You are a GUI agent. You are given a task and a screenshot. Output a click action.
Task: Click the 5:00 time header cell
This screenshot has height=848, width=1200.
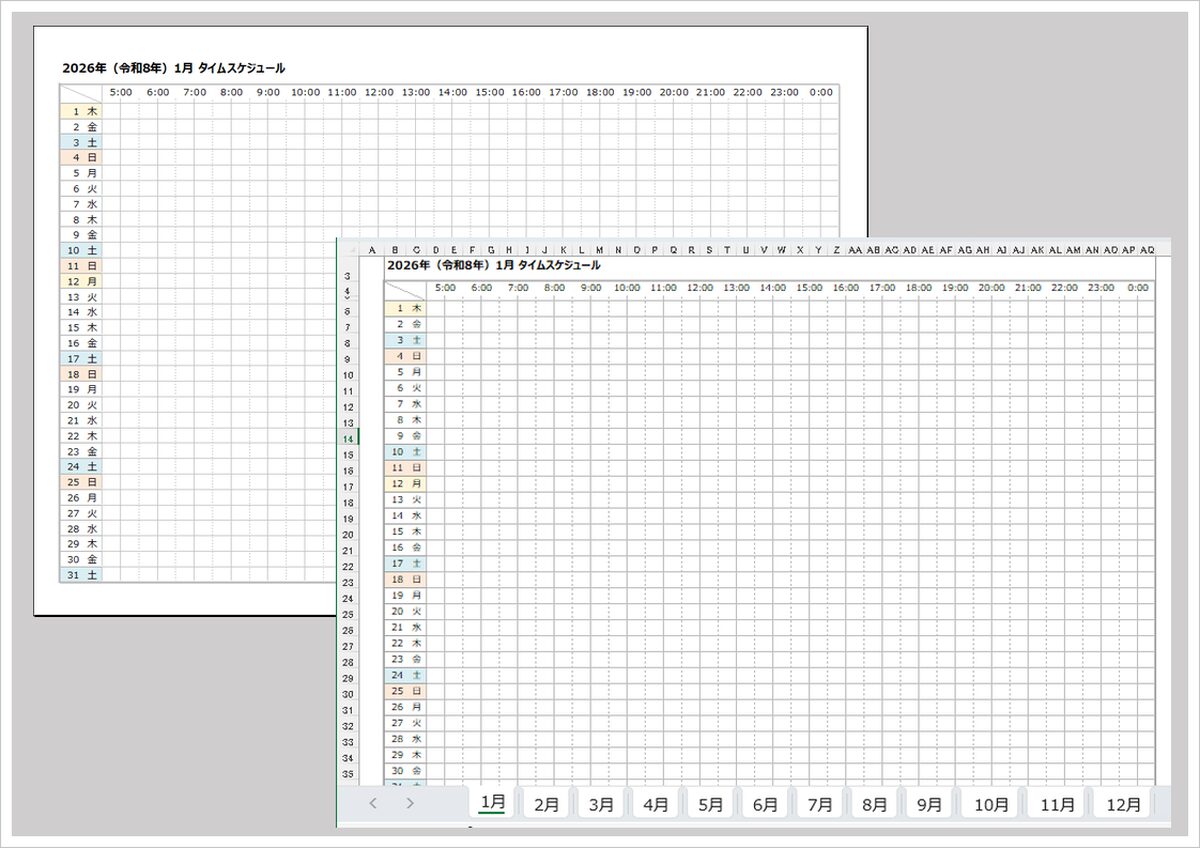(443, 287)
